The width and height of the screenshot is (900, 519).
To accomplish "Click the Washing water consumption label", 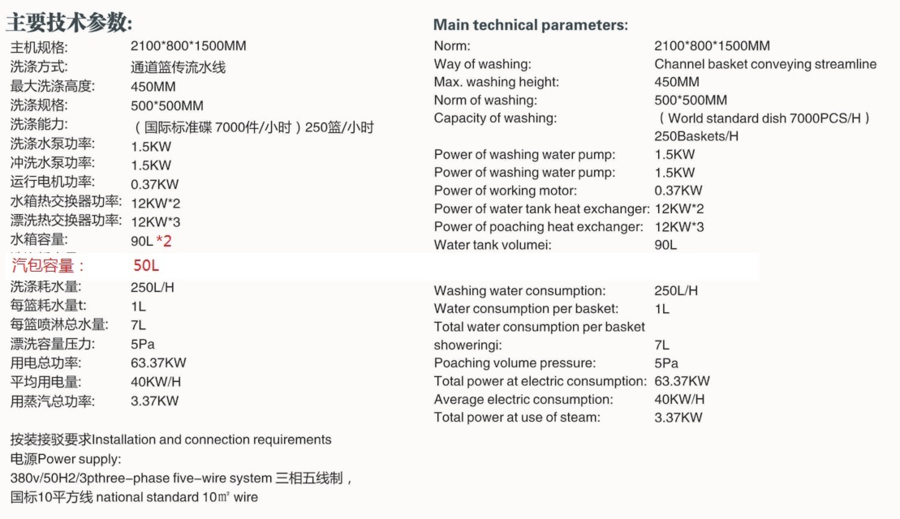I will (519, 291).
